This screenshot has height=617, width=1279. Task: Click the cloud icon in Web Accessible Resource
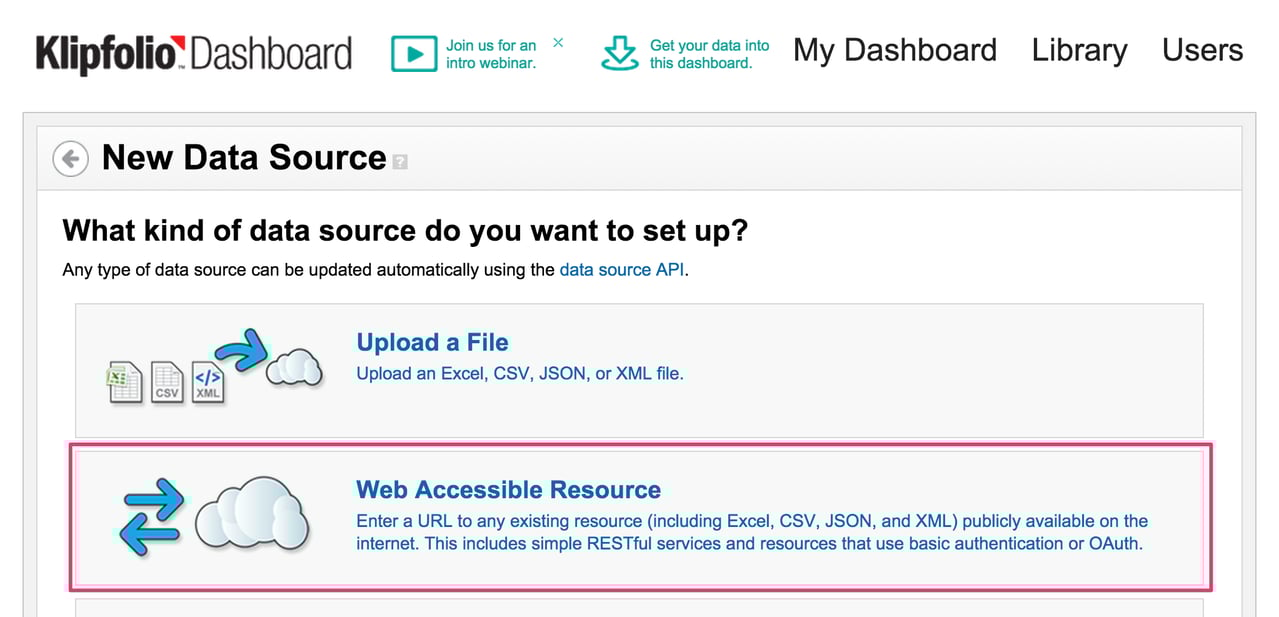pos(251,512)
